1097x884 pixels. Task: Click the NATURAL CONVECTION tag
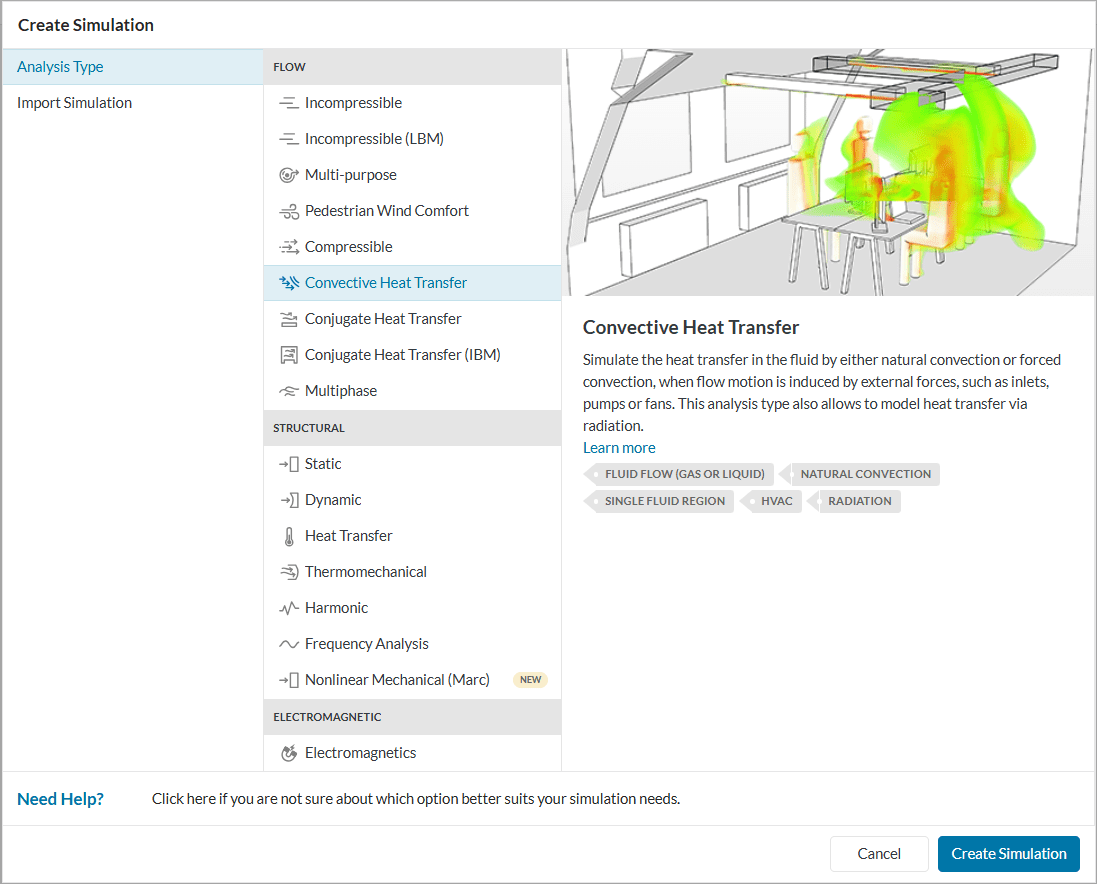pyautogui.click(x=865, y=474)
